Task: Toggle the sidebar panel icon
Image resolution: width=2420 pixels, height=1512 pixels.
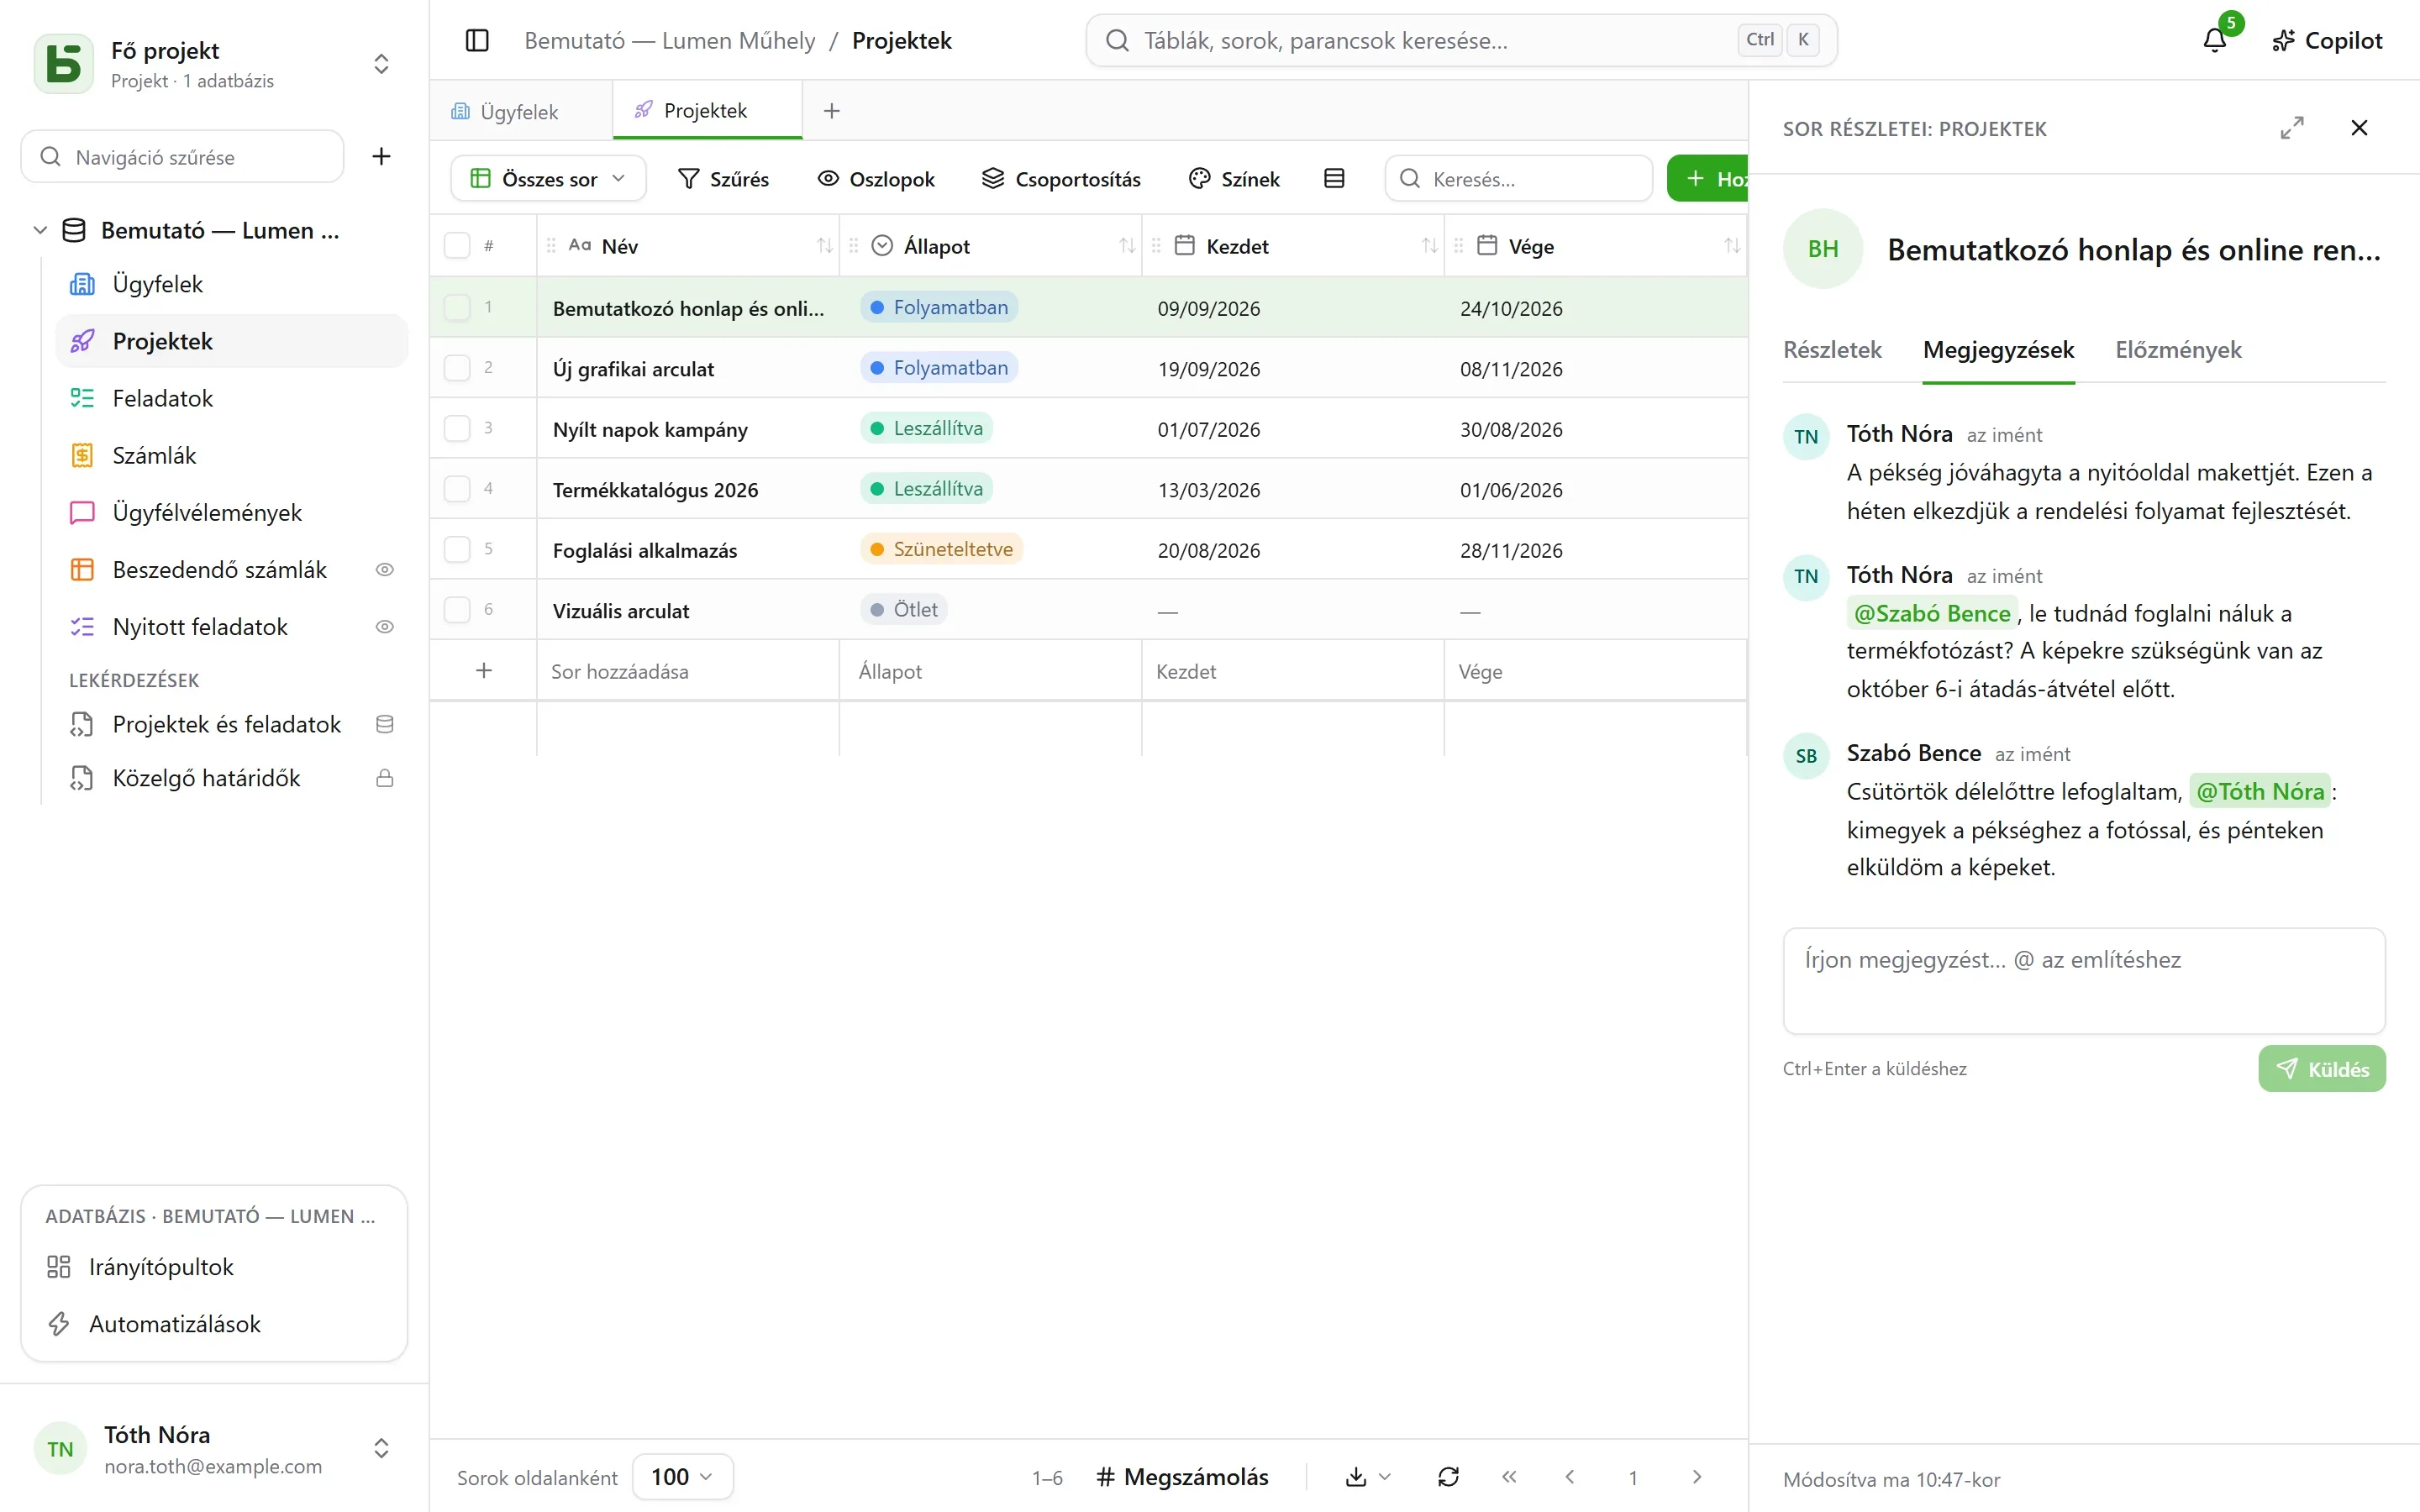Action: point(477,40)
